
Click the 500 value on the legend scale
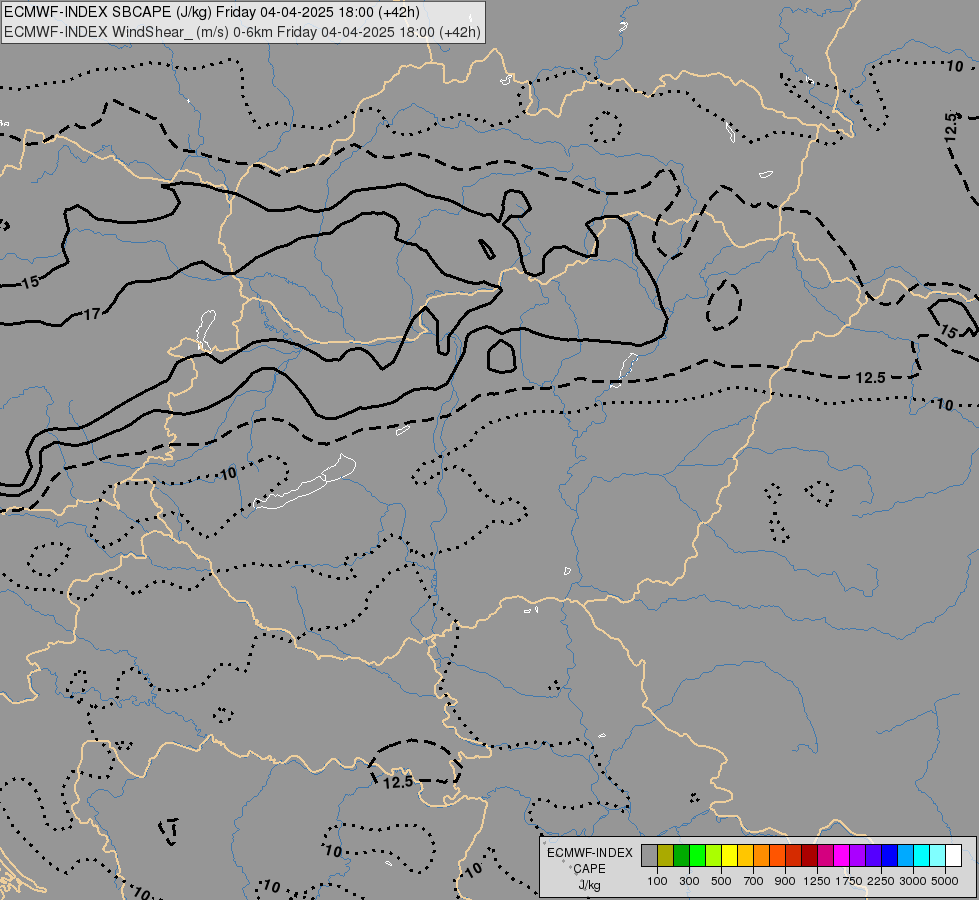(x=721, y=881)
